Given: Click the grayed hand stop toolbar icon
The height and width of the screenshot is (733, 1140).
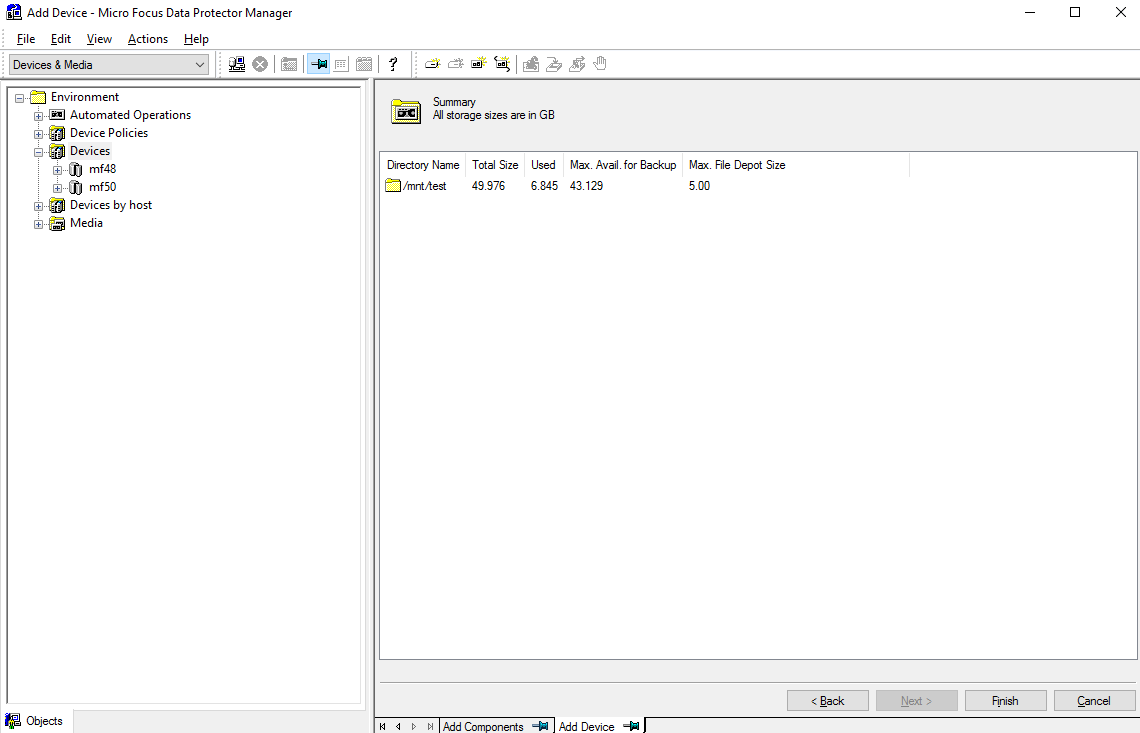Looking at the screenshot, I should coord(600,64).
